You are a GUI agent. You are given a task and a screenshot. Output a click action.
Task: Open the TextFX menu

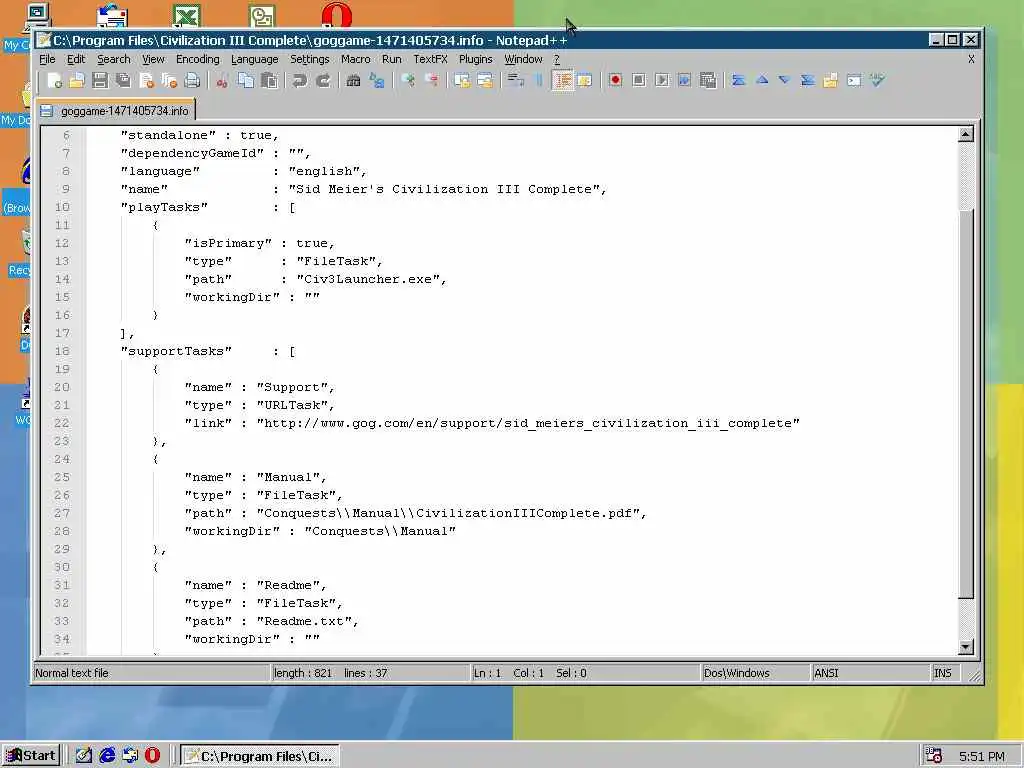430,59
